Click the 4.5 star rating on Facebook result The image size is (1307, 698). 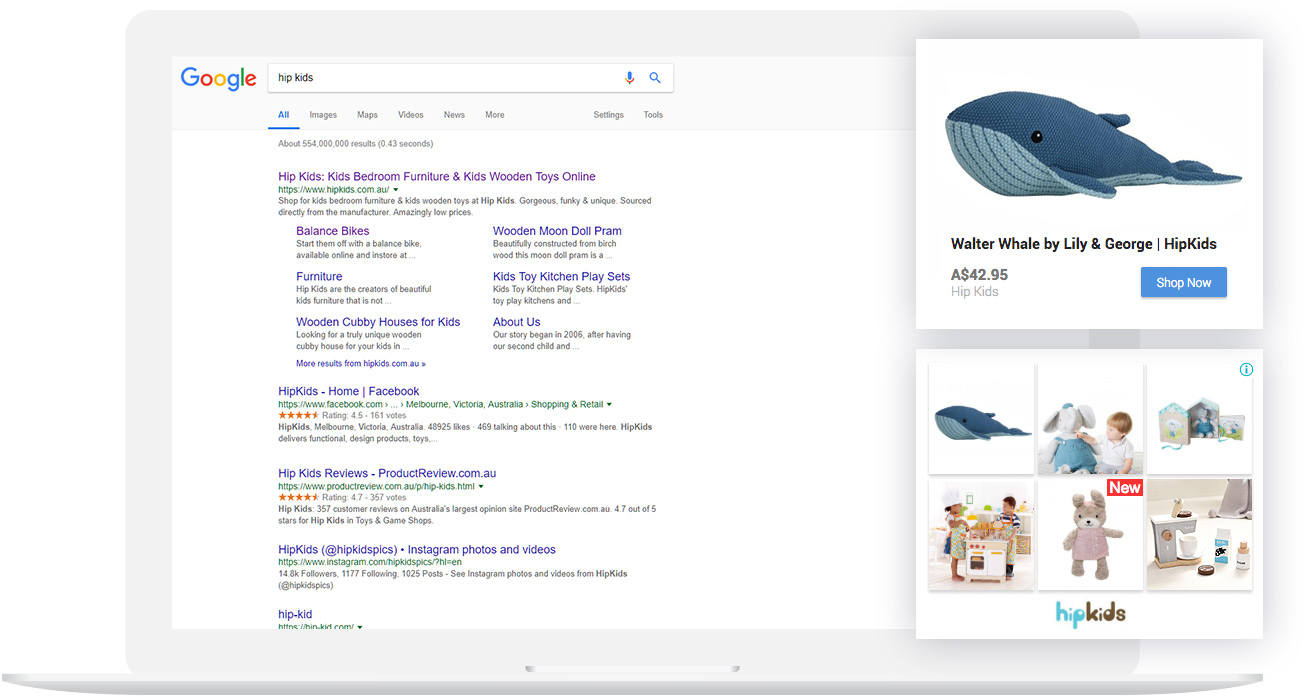click(298, 415)
